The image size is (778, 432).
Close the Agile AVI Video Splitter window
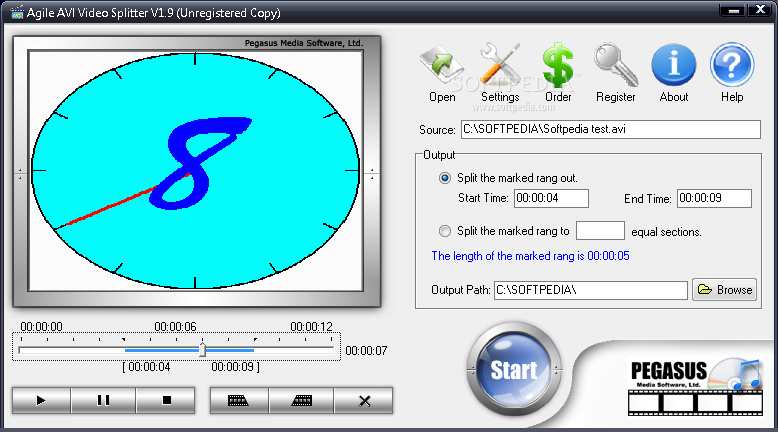coord(760,10)
